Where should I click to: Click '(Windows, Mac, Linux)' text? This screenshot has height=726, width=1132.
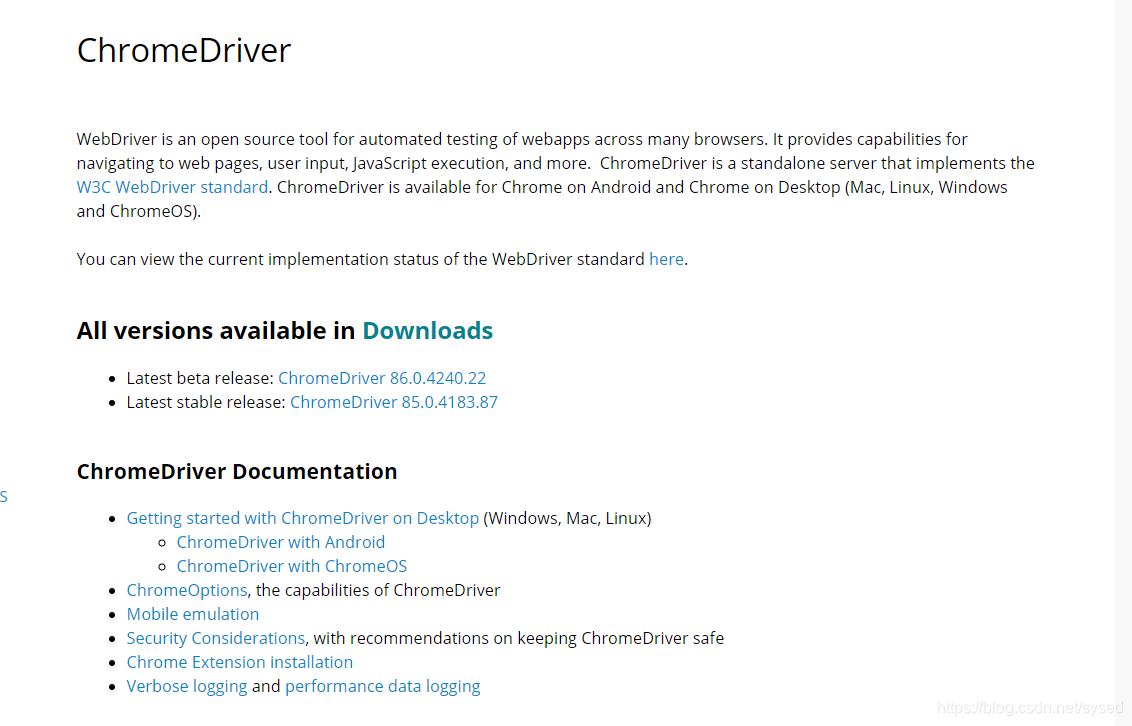coord(567,518)
